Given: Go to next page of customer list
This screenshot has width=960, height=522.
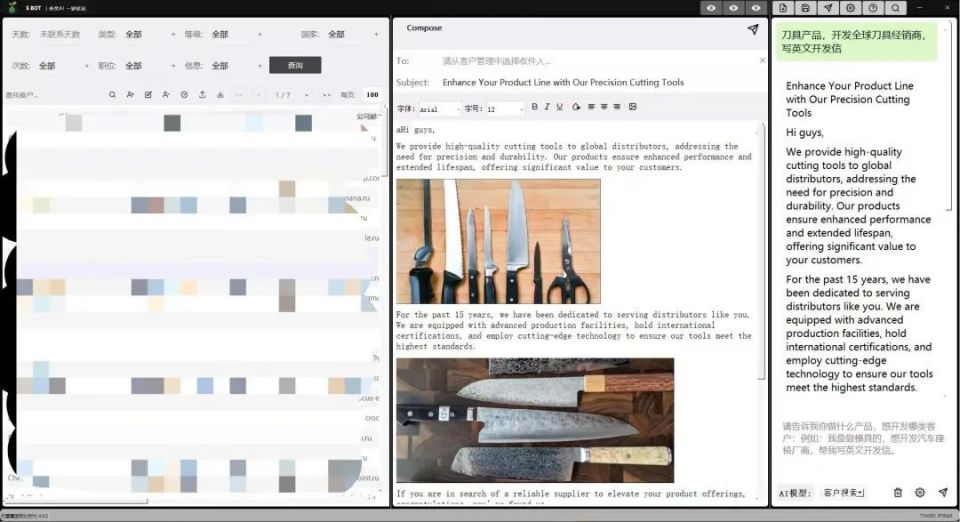Looking at the screenshot, I should [x=307, y=95].
